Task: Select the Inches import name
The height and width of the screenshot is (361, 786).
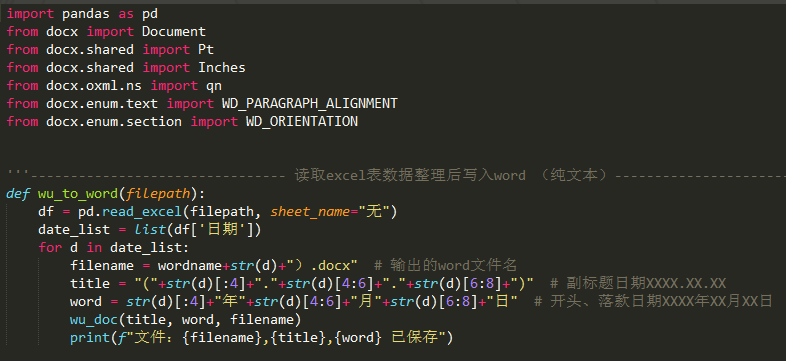Action: [x=222, y=68]
